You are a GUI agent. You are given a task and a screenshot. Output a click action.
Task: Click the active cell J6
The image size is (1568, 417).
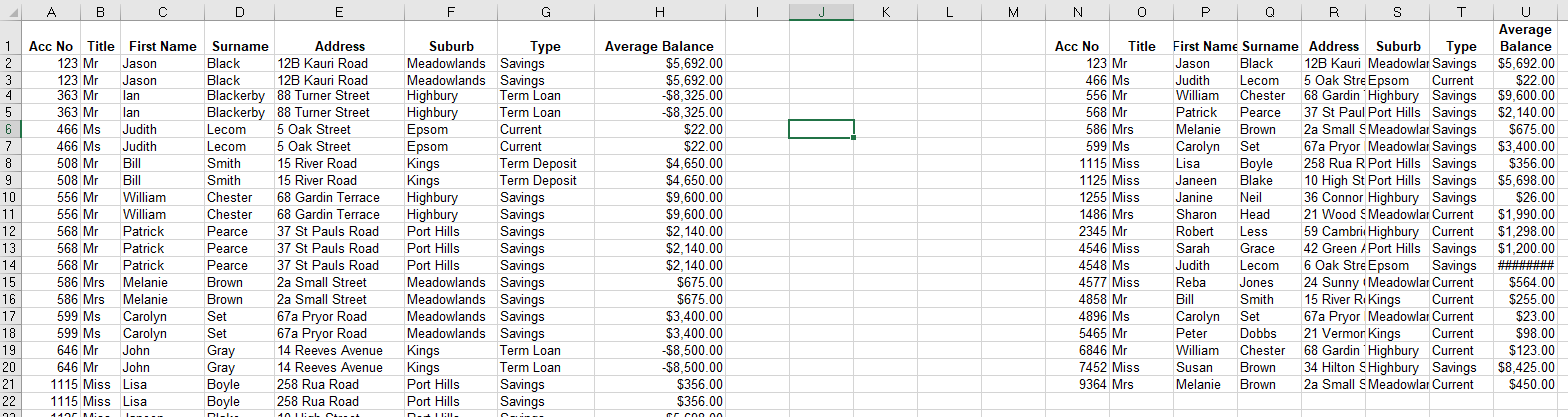pos(820,129)
